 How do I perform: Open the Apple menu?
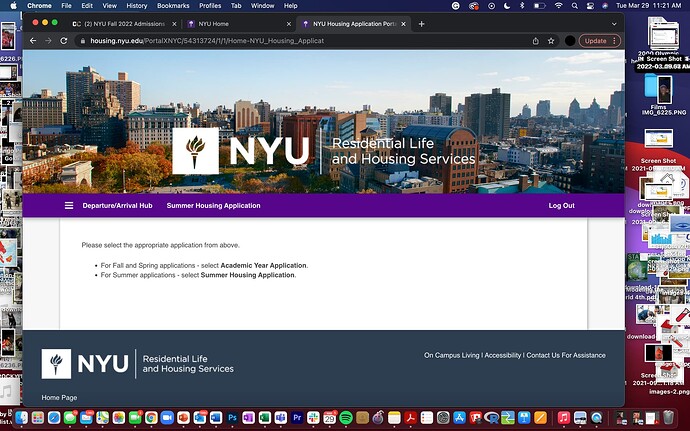13,6
